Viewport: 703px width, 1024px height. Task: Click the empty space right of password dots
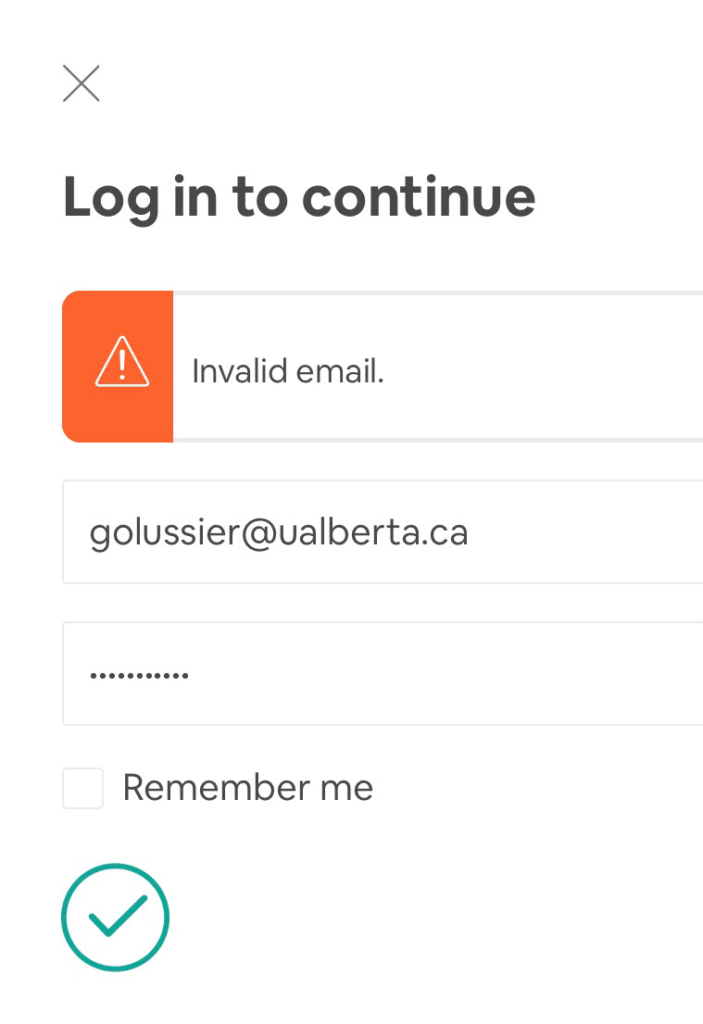click(x=444, y=674)
